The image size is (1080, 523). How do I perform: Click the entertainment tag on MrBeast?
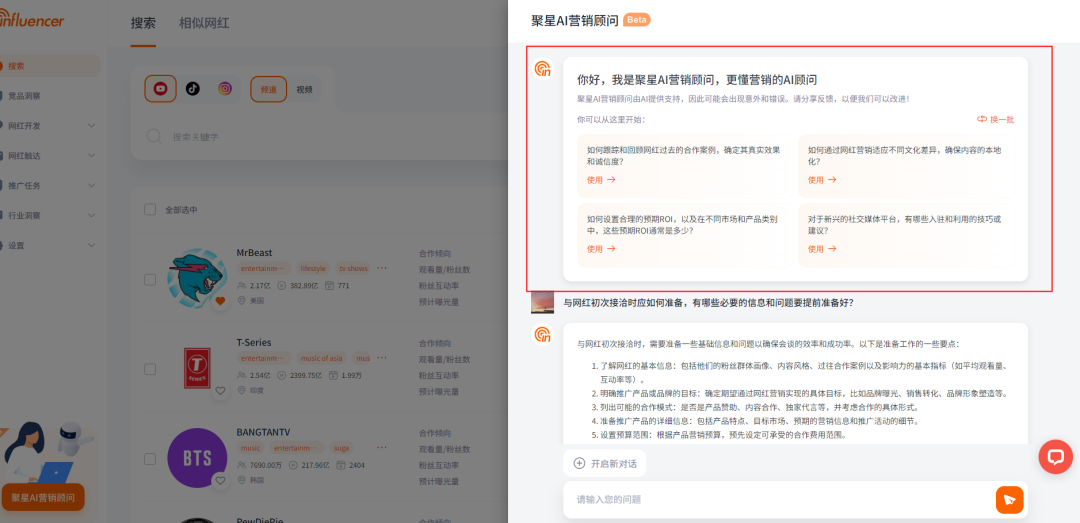click(x=264, y=268)
